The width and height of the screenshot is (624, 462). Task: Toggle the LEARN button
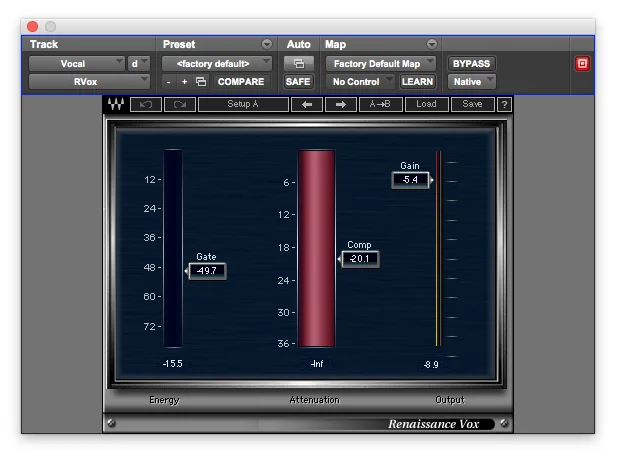(x=417, y=82)
